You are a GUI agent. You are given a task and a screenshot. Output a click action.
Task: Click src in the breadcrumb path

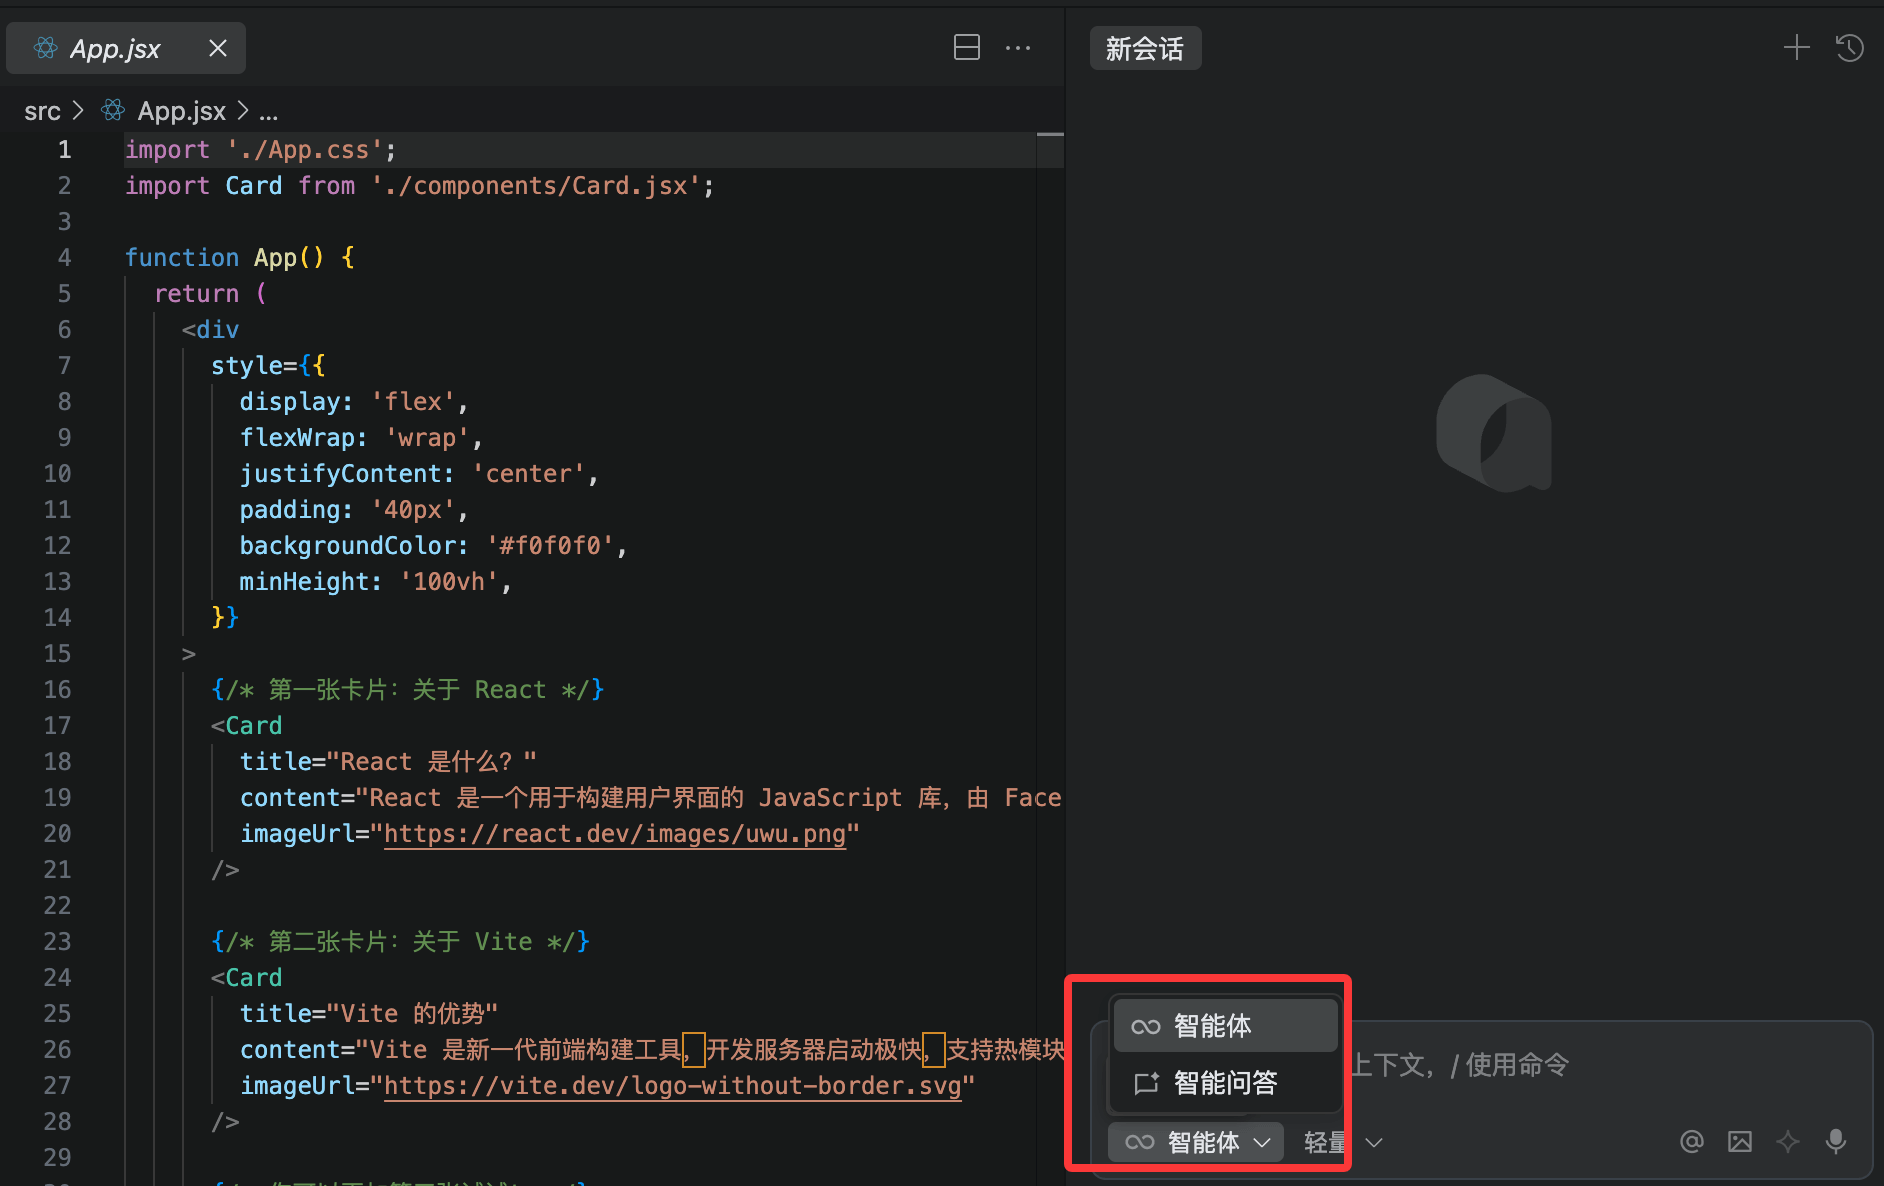tap(42, 111)
